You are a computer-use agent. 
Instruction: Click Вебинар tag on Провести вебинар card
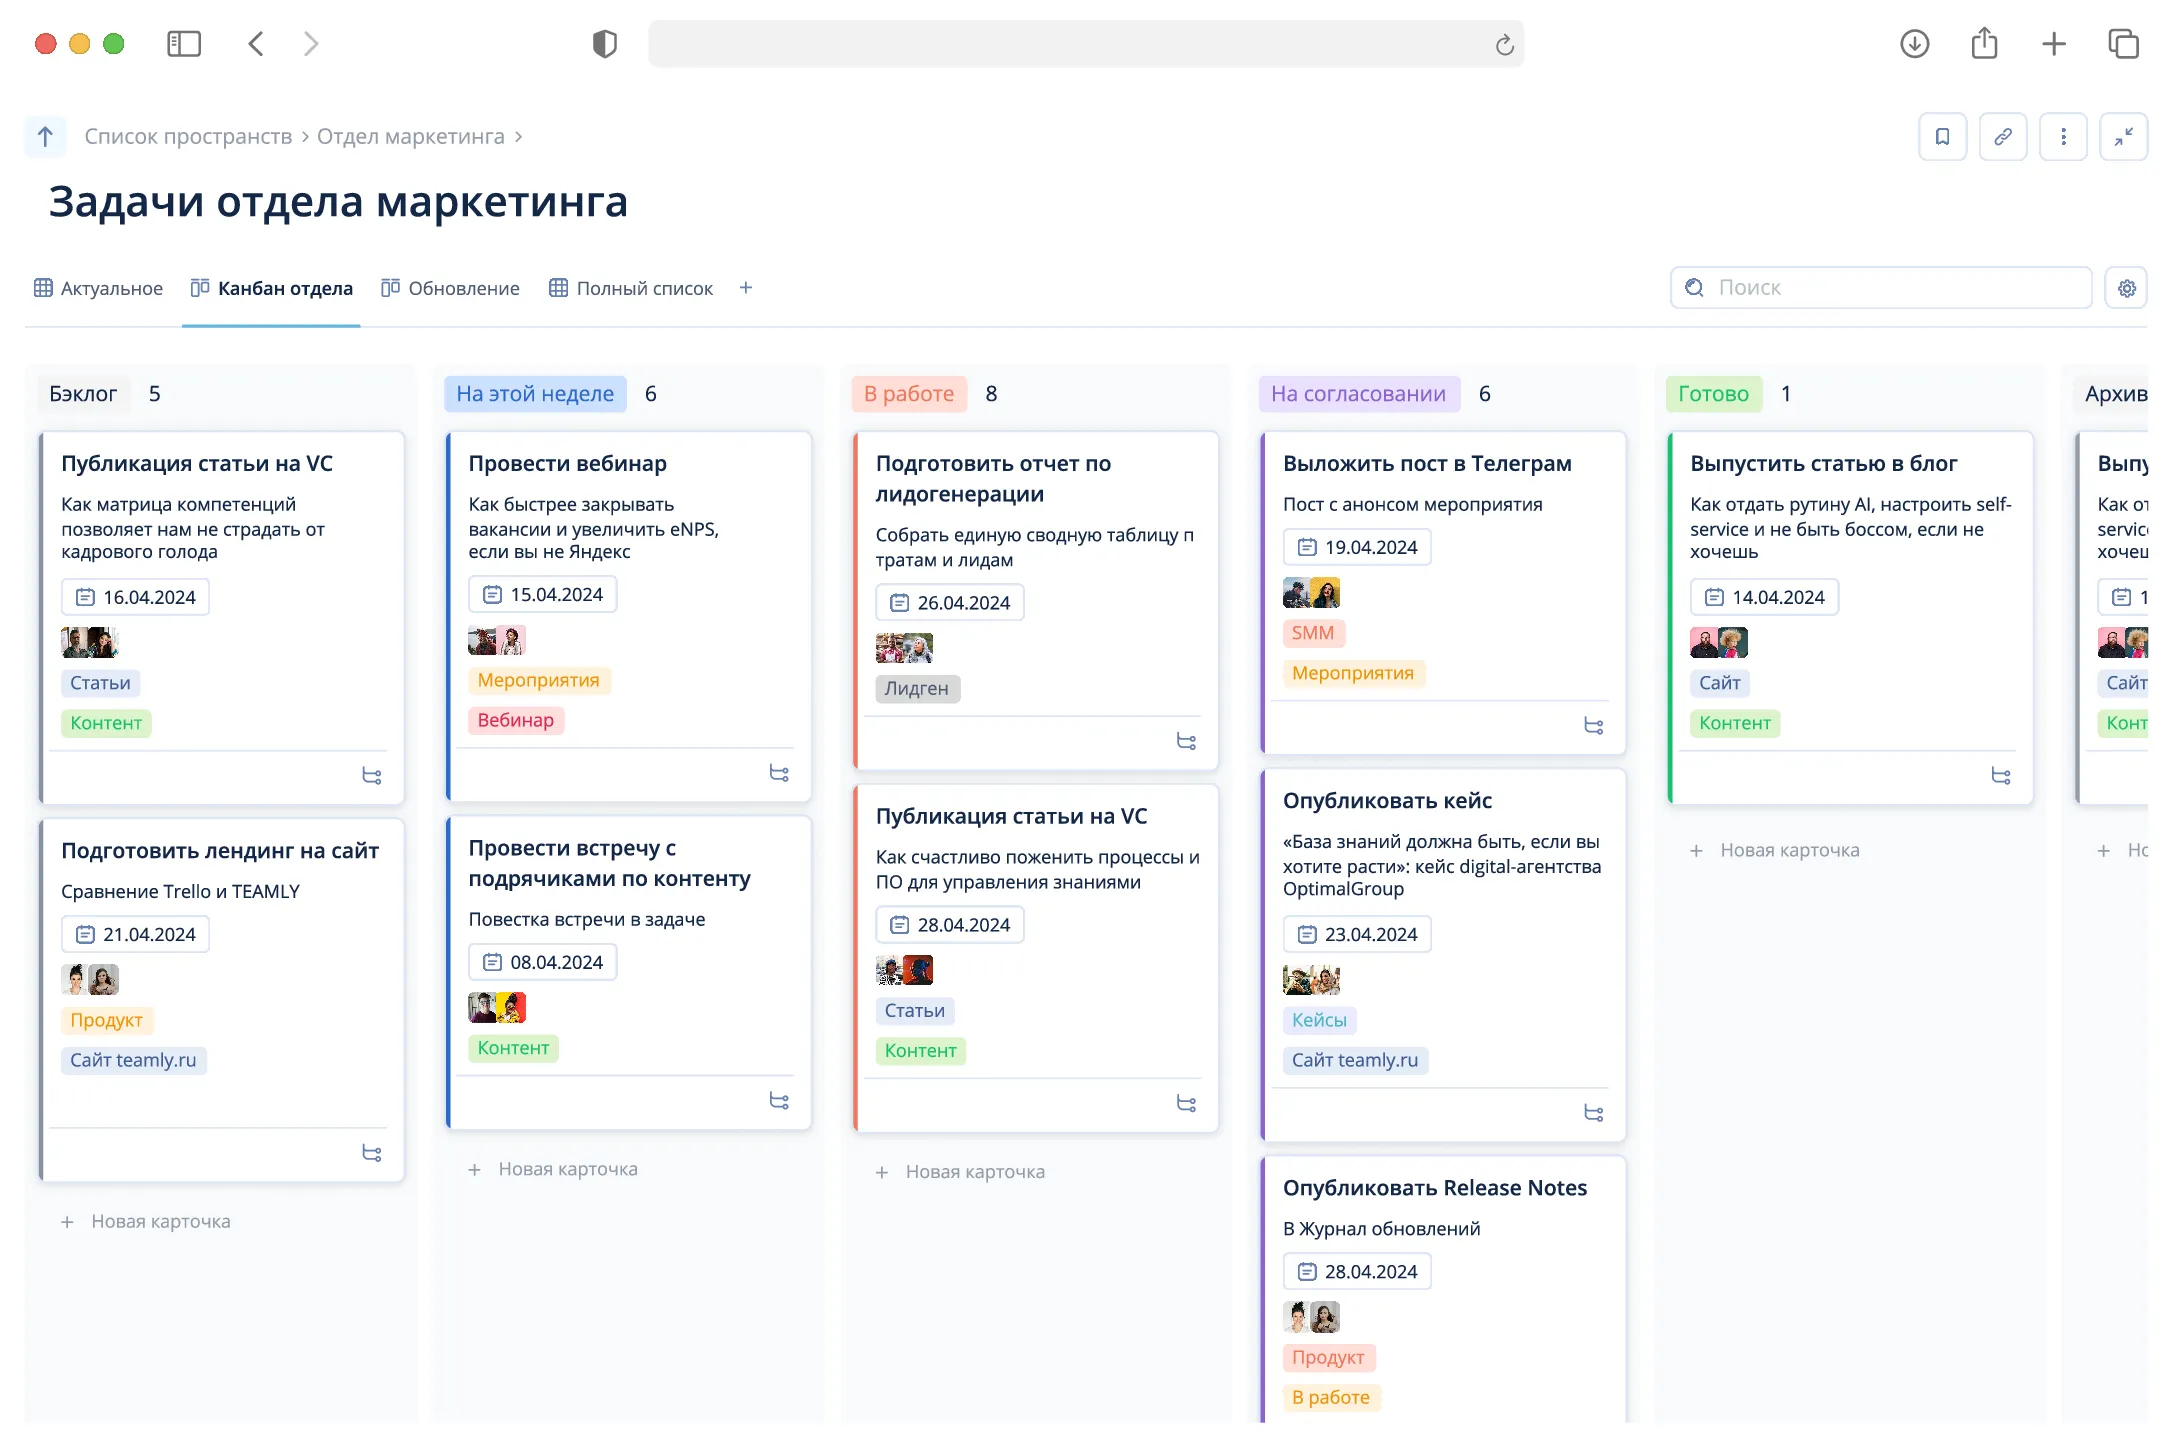(516, 720)
